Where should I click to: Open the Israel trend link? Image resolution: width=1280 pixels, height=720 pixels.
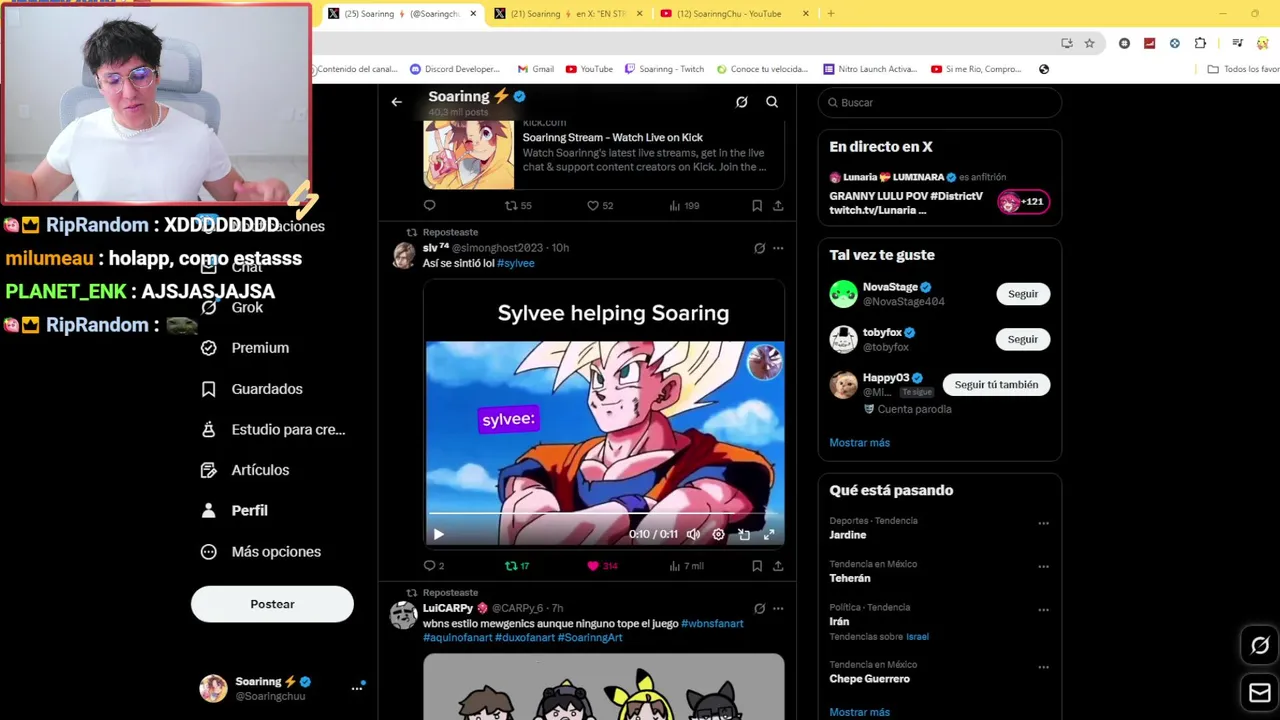[917, 637]
